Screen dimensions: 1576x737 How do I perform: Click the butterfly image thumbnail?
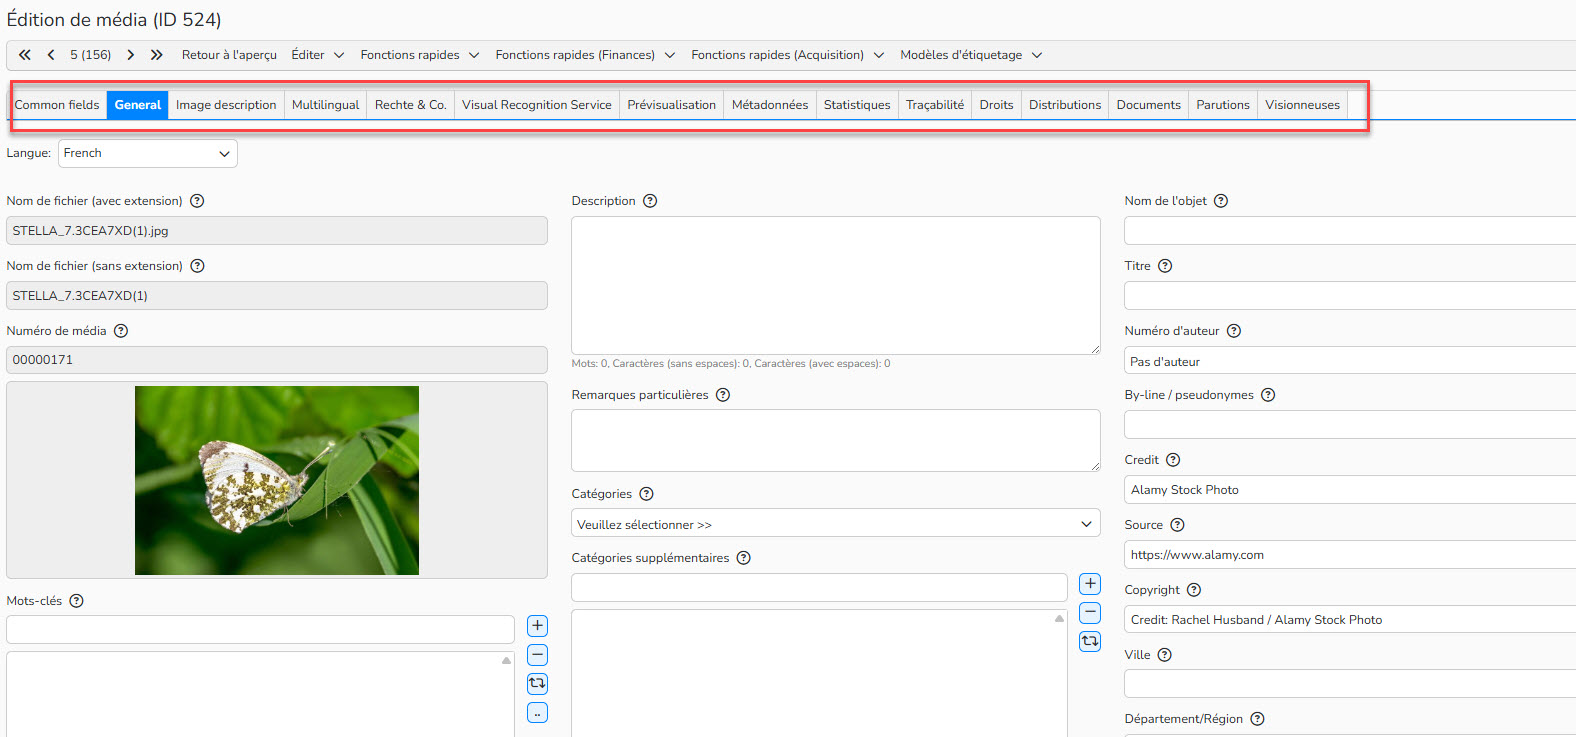[x=277, y=480]
